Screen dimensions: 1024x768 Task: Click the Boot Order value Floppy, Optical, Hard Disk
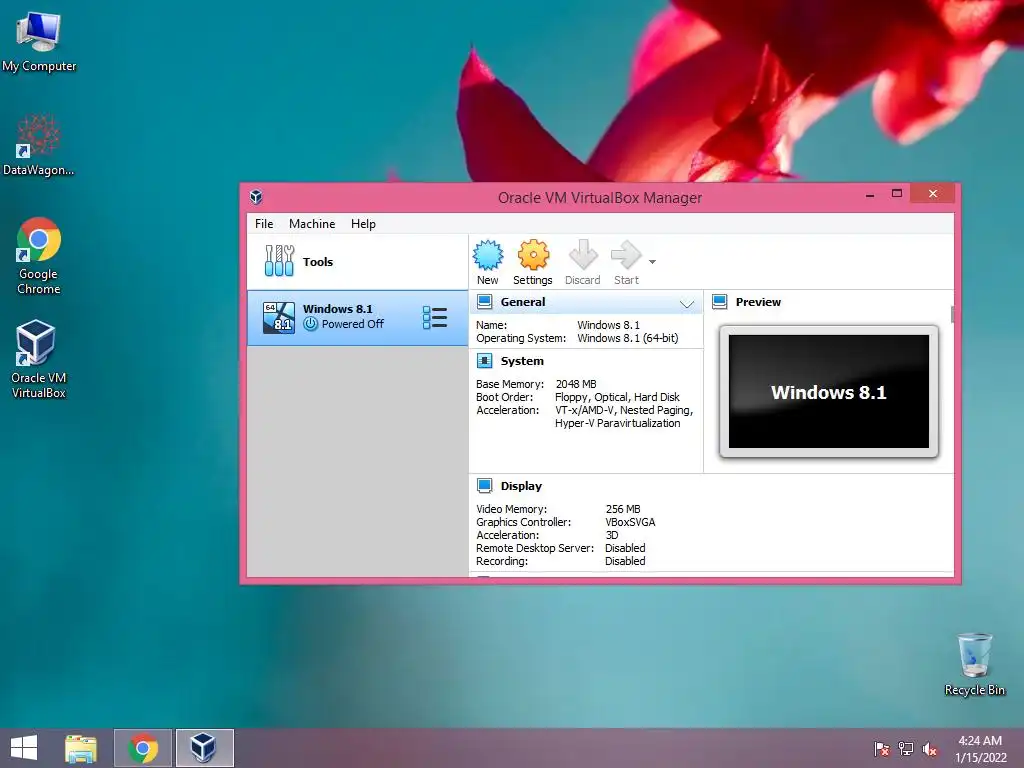(x=617, y=397)
